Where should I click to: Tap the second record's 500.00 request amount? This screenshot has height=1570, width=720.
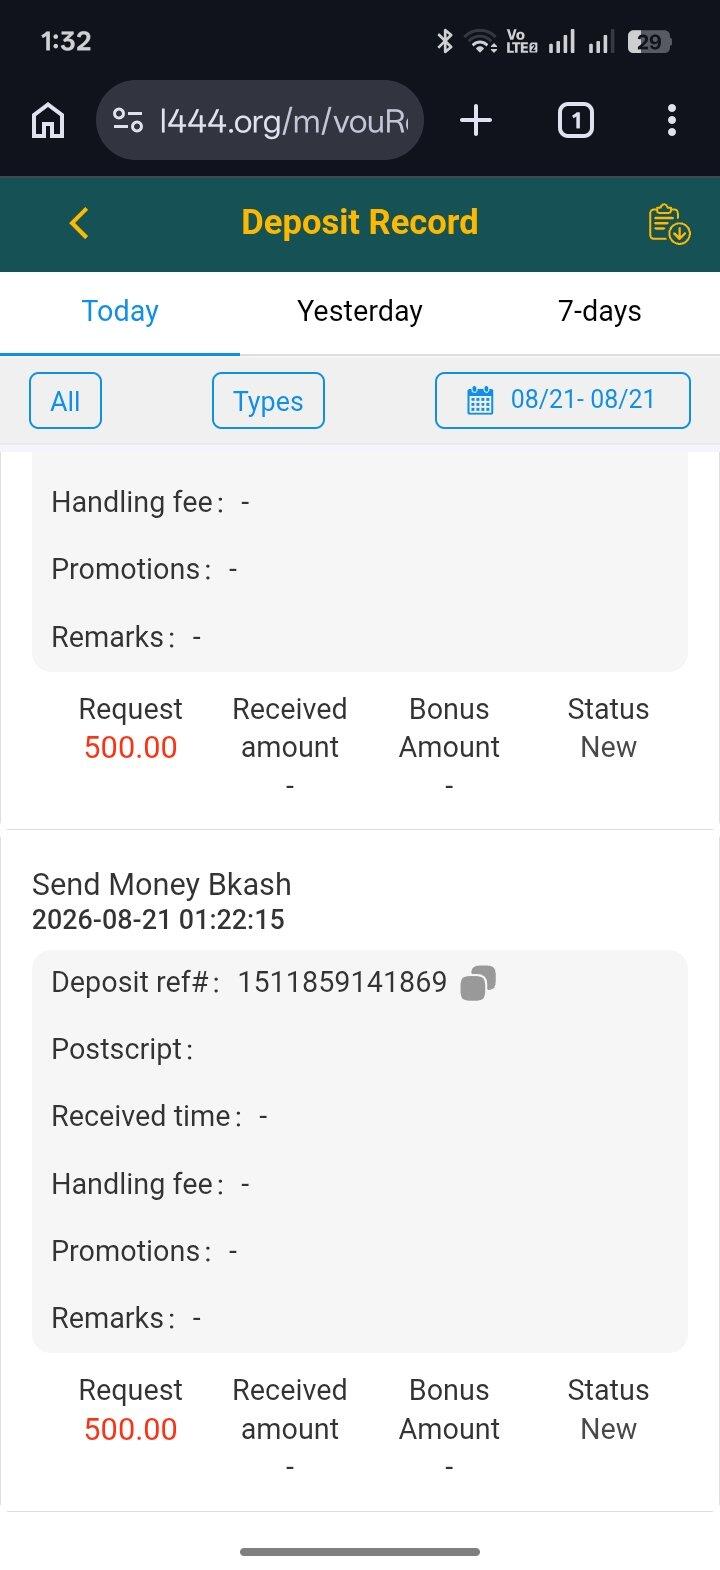(131, 1429)
